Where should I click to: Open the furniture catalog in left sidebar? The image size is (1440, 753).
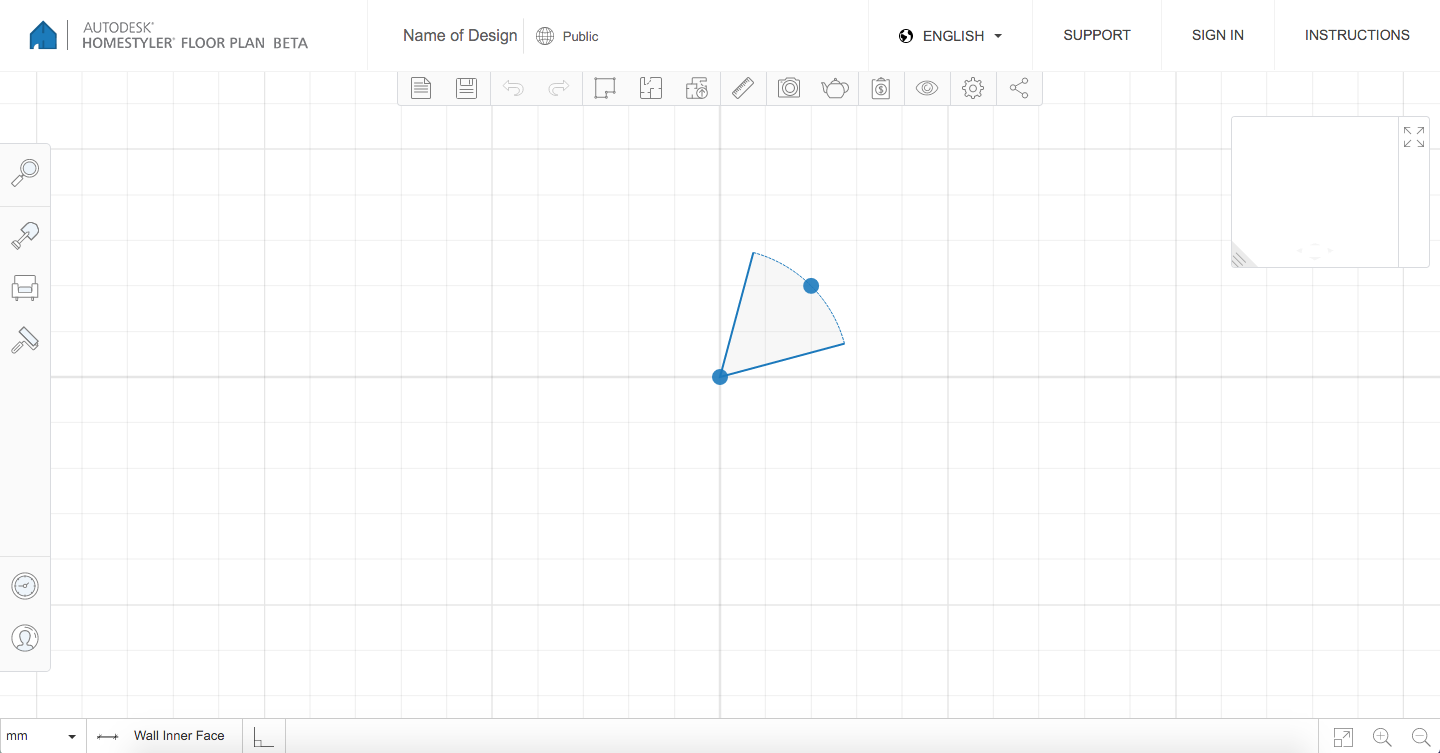(x=25, y=288)
